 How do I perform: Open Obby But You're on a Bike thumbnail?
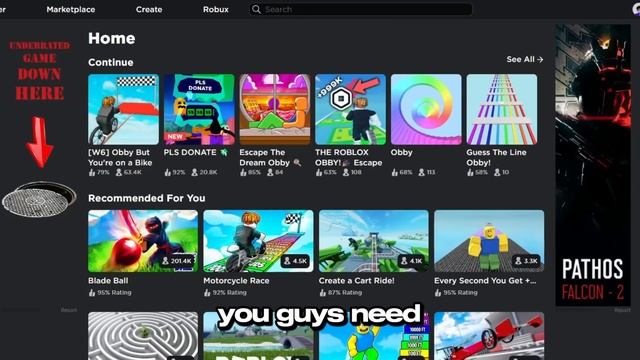tap(123, 109)
